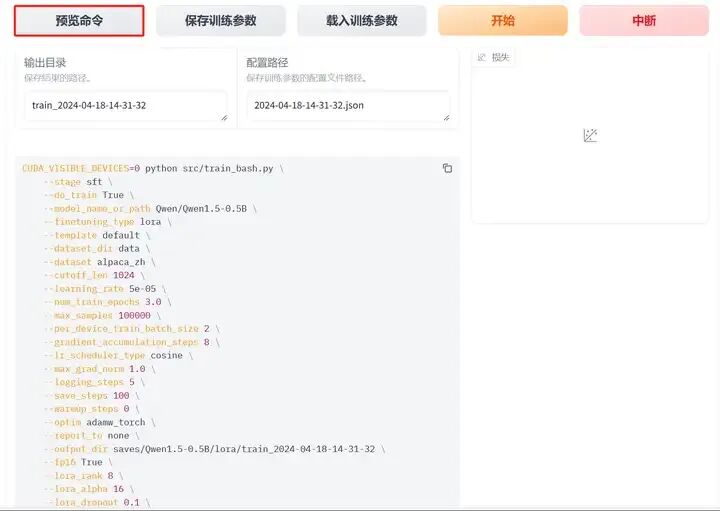Click the '--template default' line

point(97,235)
